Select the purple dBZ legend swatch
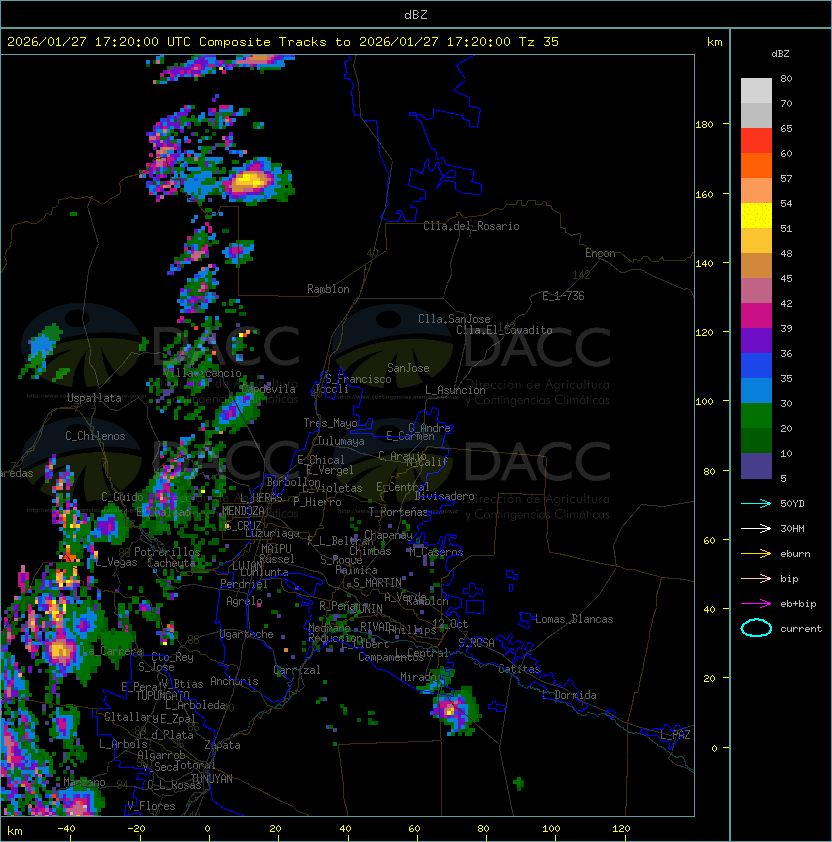Image resolution: width=832 pixels, height=842 pixels. [x=756, y=340]
